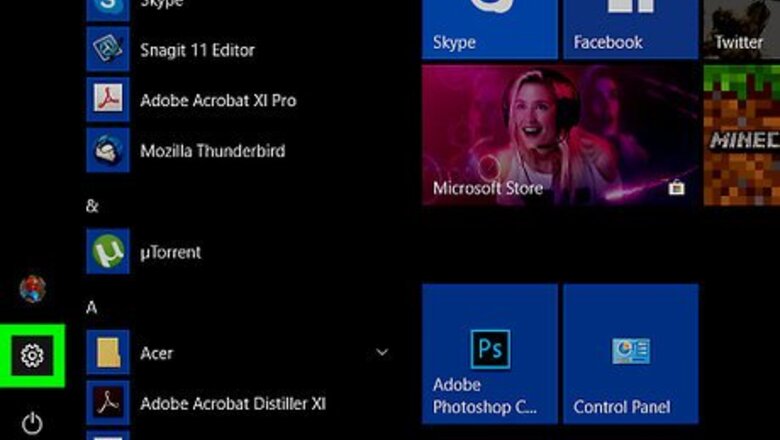Open the µTorrent app icon
The width and height of the screenshot is (780, 440).
pyautogui.click(x=108, y=251)
